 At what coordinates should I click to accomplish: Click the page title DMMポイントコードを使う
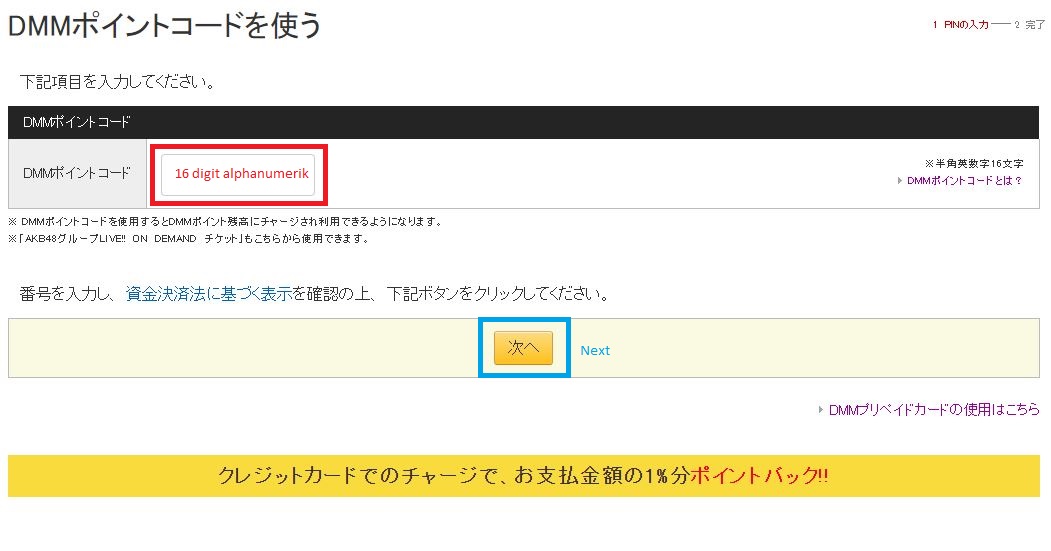pyautogui.click(x=165, y=26)
